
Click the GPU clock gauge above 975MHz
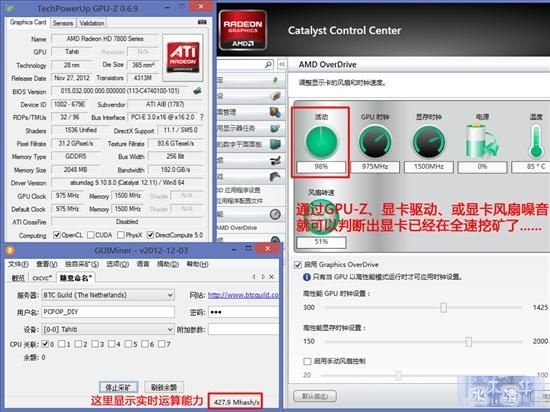pos(375,142)
